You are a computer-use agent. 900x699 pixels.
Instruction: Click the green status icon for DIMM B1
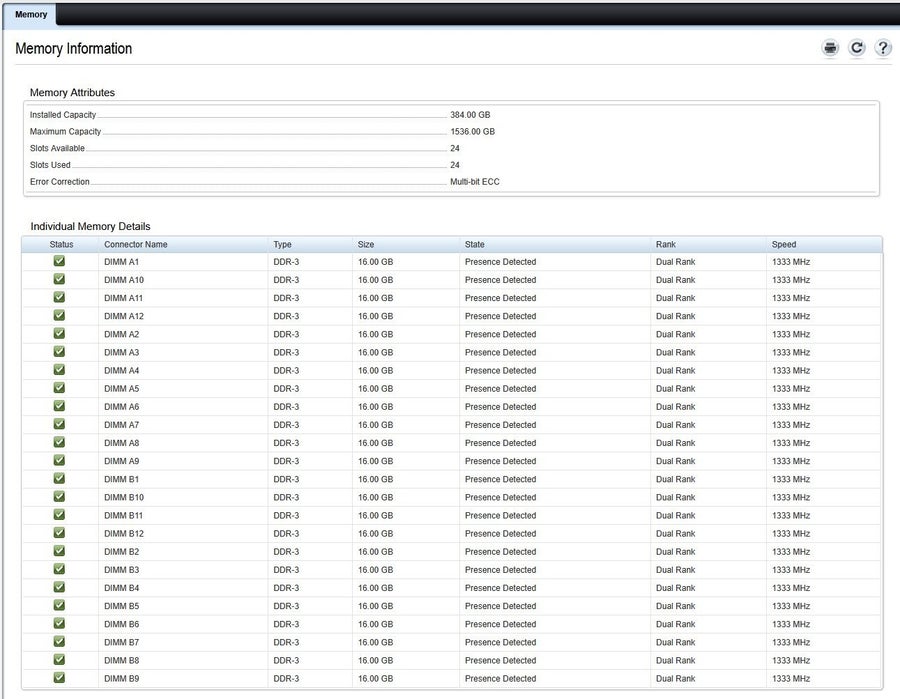coord(59,479)
